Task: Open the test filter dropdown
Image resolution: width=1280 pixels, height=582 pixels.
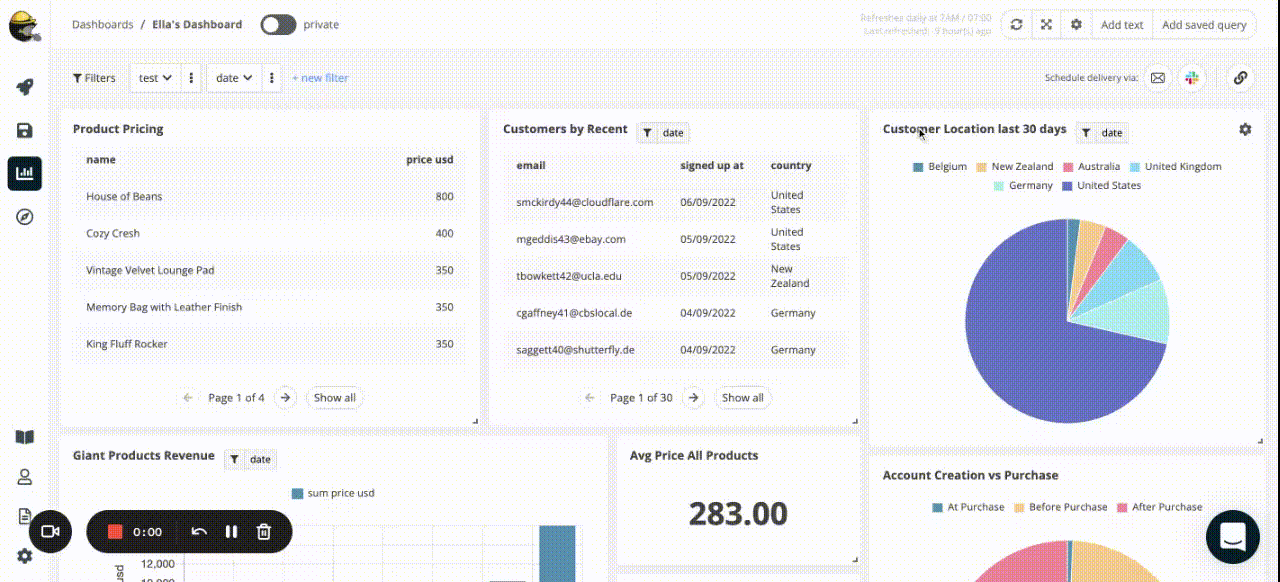Action: 155,78
